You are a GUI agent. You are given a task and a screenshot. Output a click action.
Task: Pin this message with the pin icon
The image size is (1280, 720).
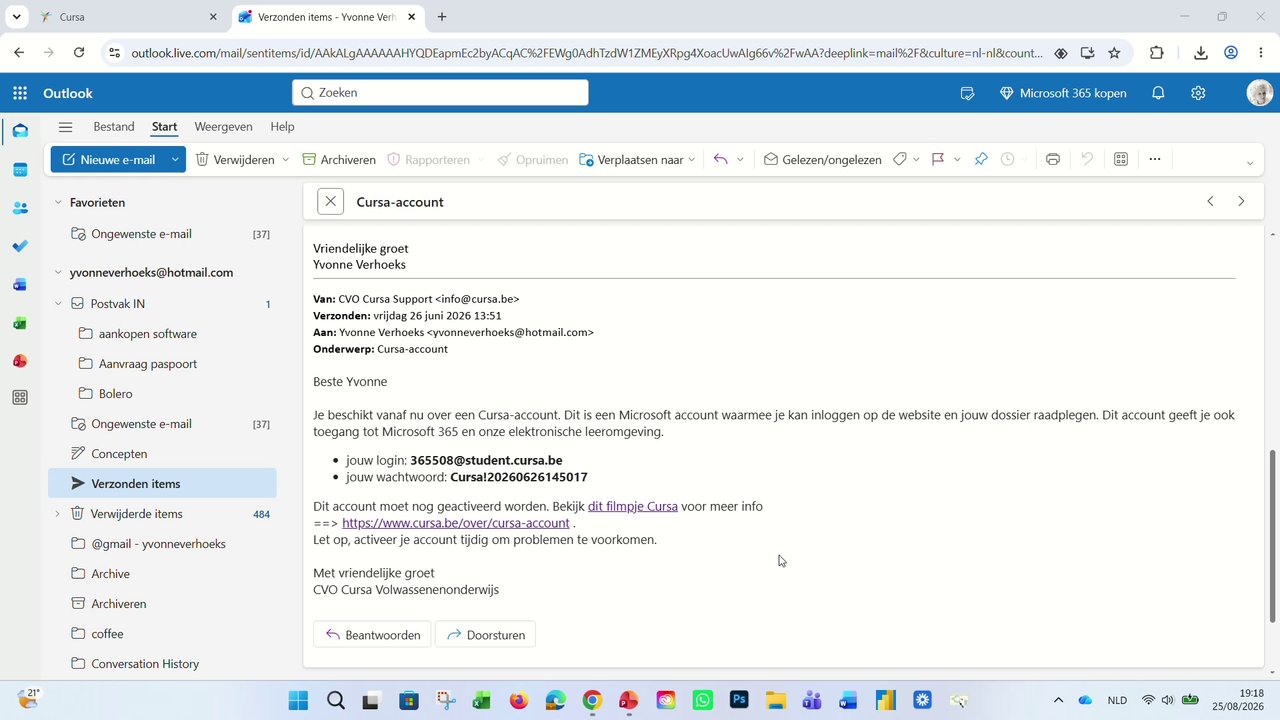coord(981,159)
